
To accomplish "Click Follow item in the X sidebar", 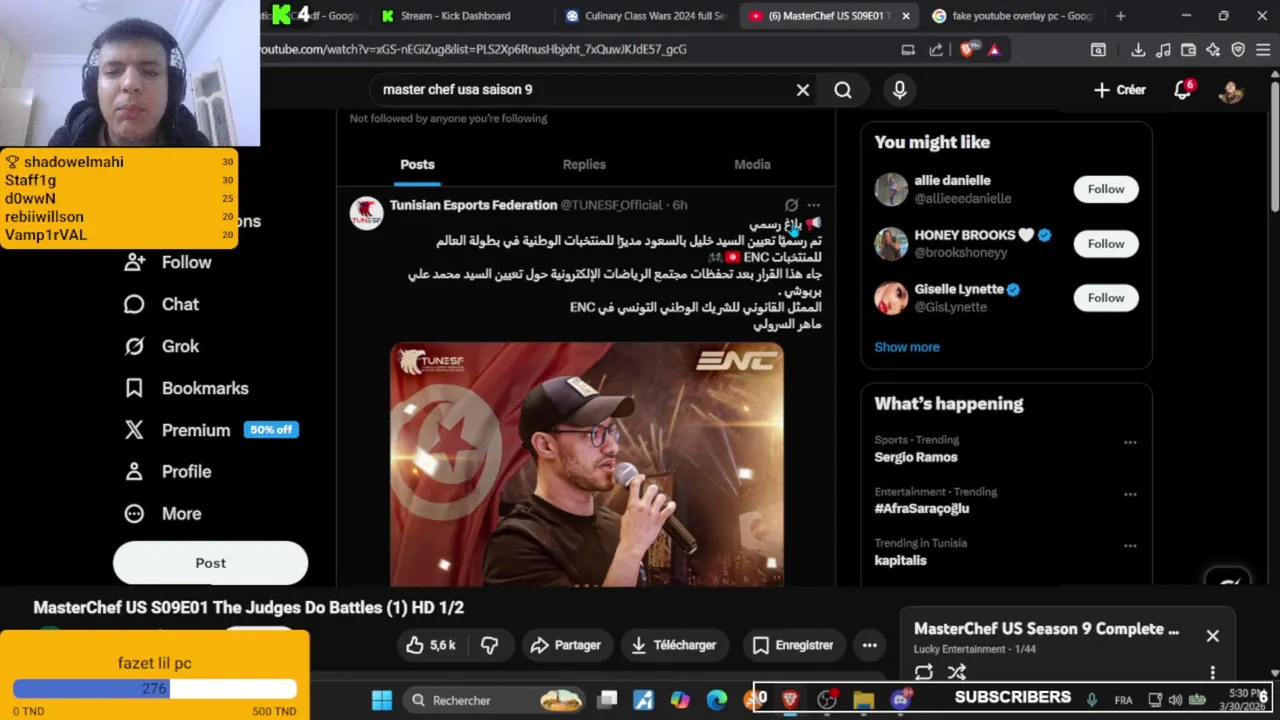I will [x=167, y=262].
